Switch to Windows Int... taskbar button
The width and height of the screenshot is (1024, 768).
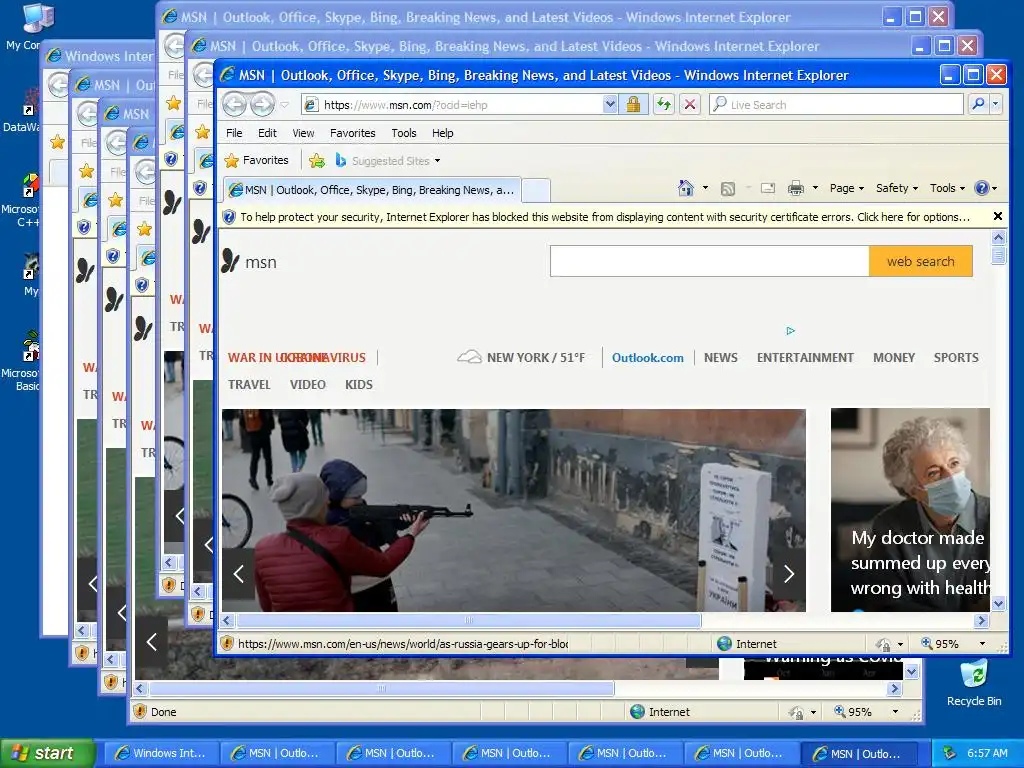coord(161,753)
